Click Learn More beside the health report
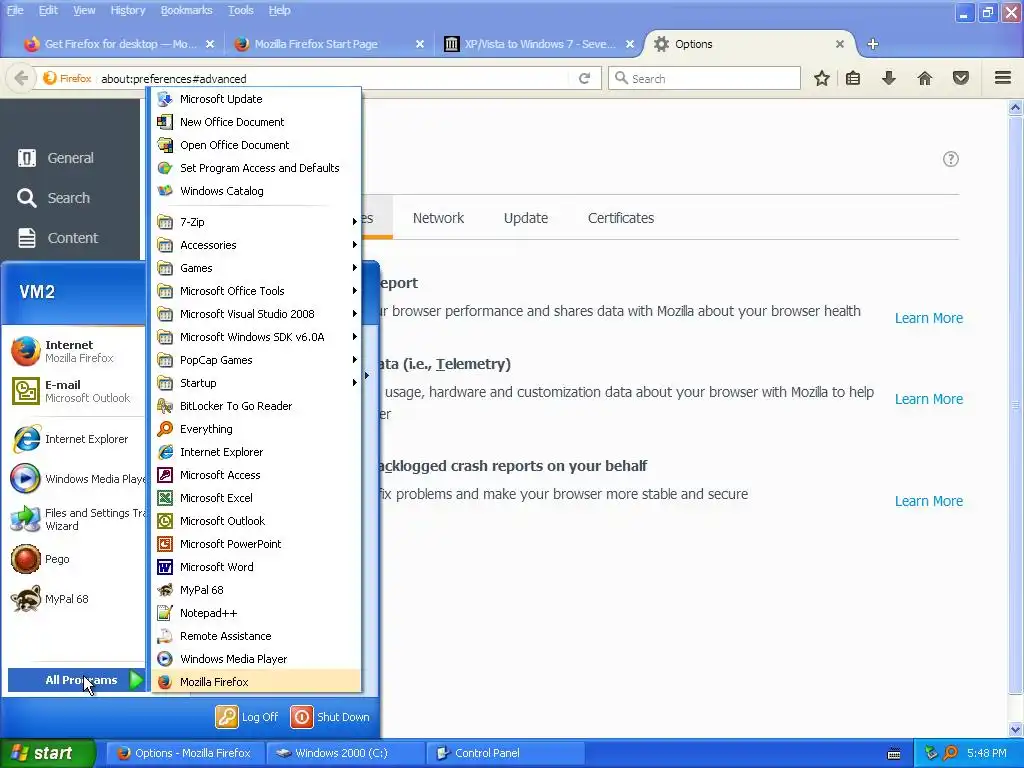This screenshot has width=1024, height=768. point(929,318)
